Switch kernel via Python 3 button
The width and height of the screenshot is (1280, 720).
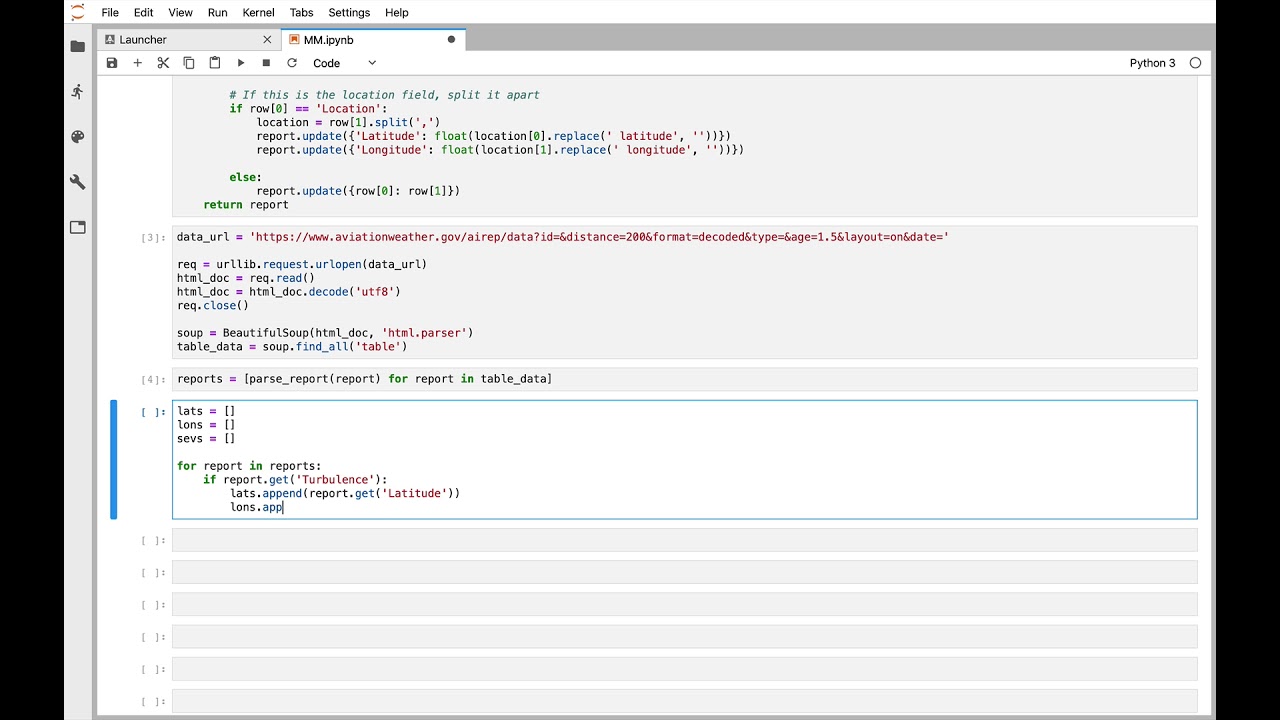[1152, 63]
